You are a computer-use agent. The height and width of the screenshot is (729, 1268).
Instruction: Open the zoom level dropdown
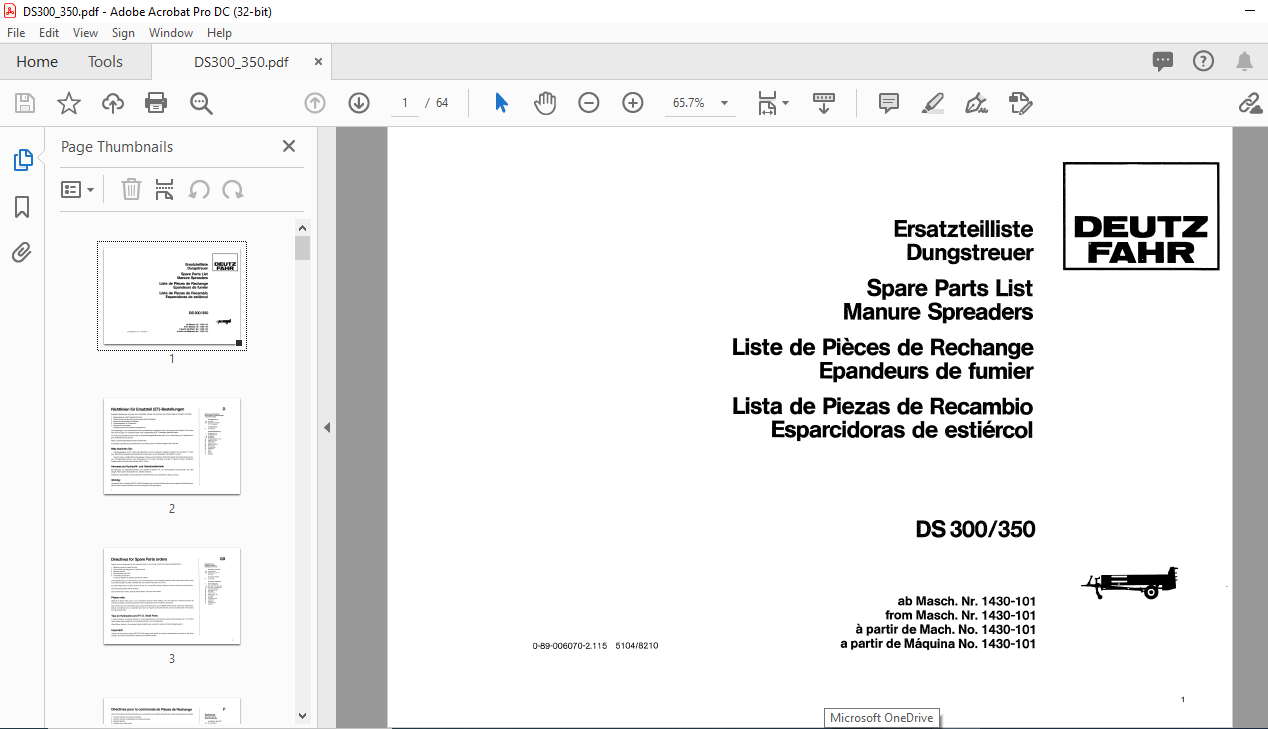pos(724,103)
